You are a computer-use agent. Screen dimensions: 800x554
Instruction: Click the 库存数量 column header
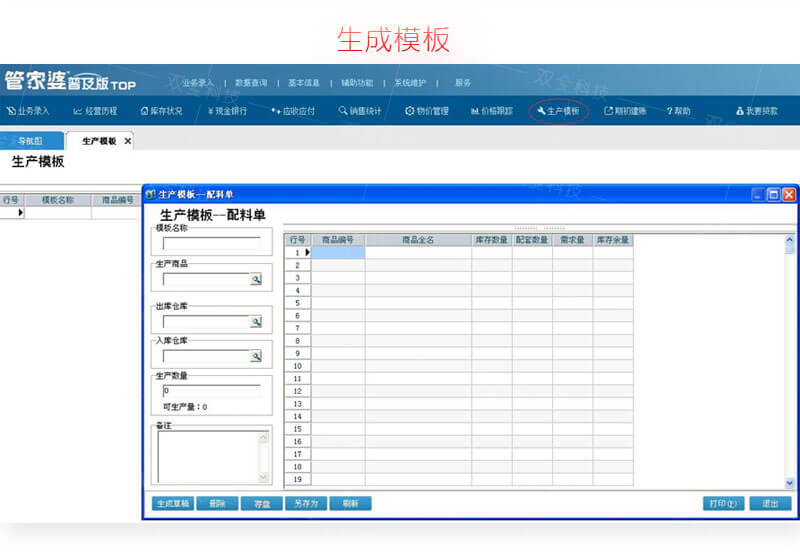492,240
